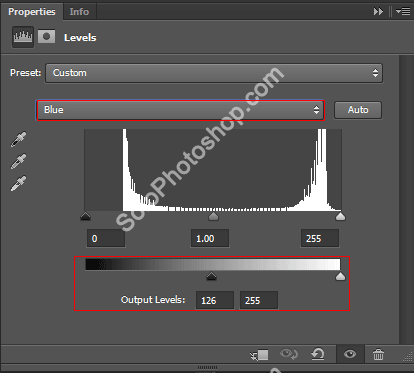
Task: Pick the white point eyedropper
Action: point(18,184)
